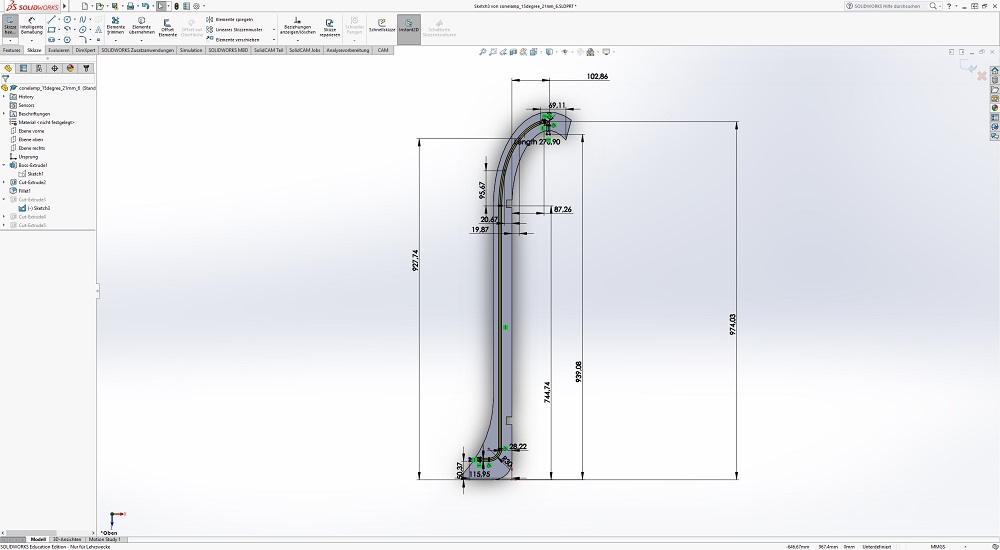Choose the Elemente übernehmen tool

[x=142, y=26]
